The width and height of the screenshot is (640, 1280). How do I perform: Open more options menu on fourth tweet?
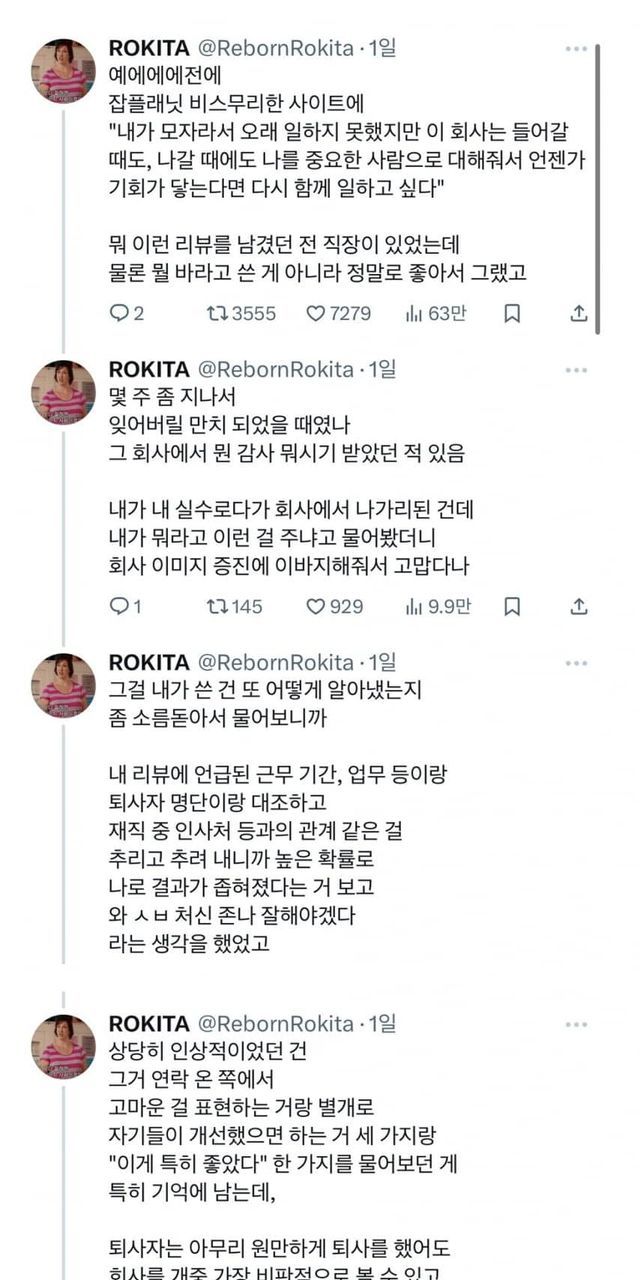[576, 1024]
